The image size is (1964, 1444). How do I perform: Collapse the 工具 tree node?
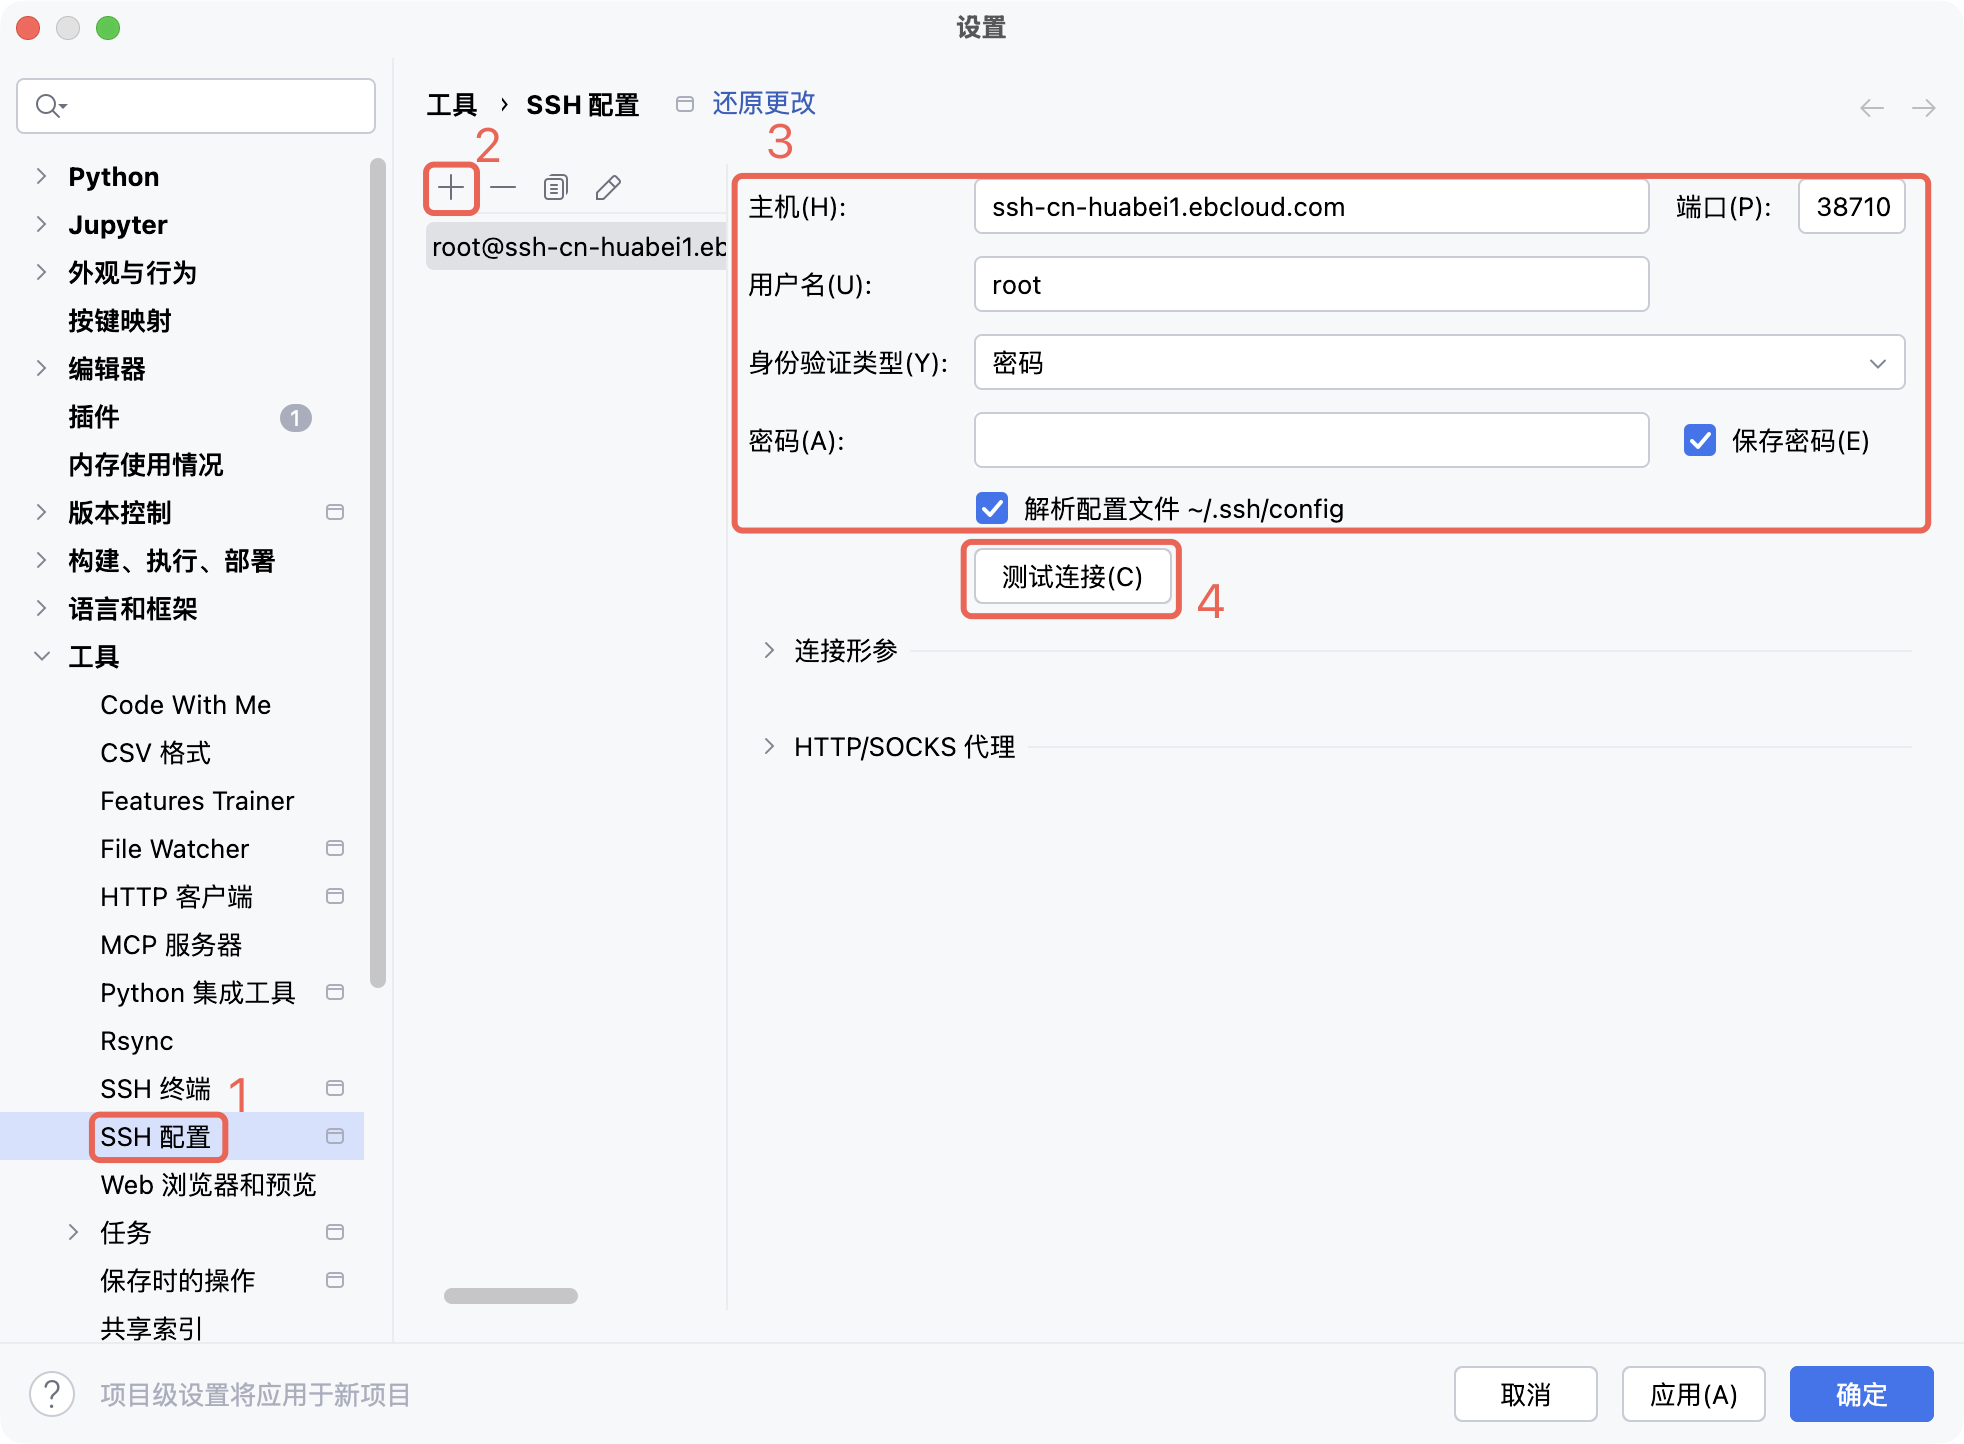pyautogui.click(x=42, y=657)
